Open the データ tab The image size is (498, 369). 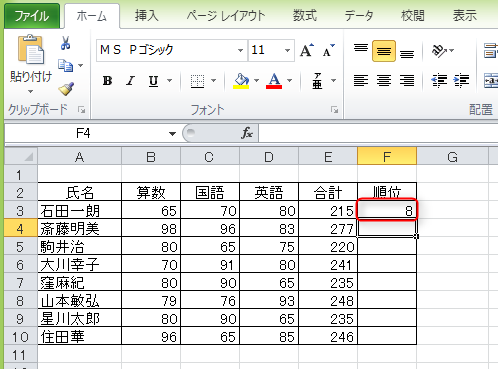click(359, 16)
